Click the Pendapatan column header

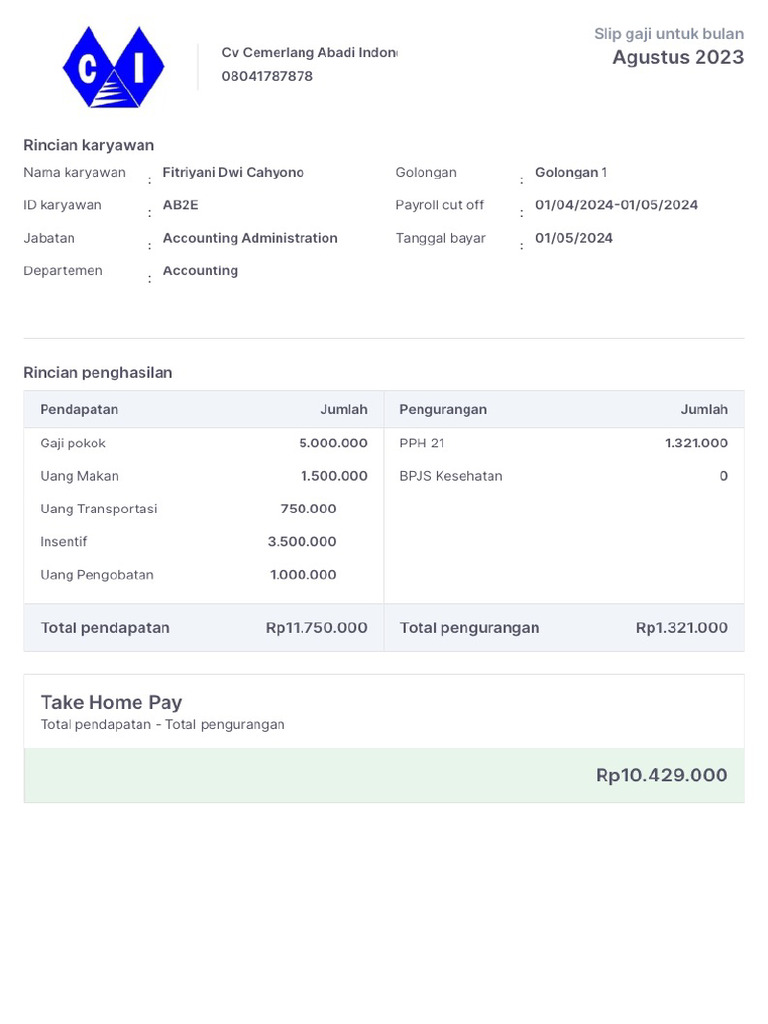click(x=79, y=410)
